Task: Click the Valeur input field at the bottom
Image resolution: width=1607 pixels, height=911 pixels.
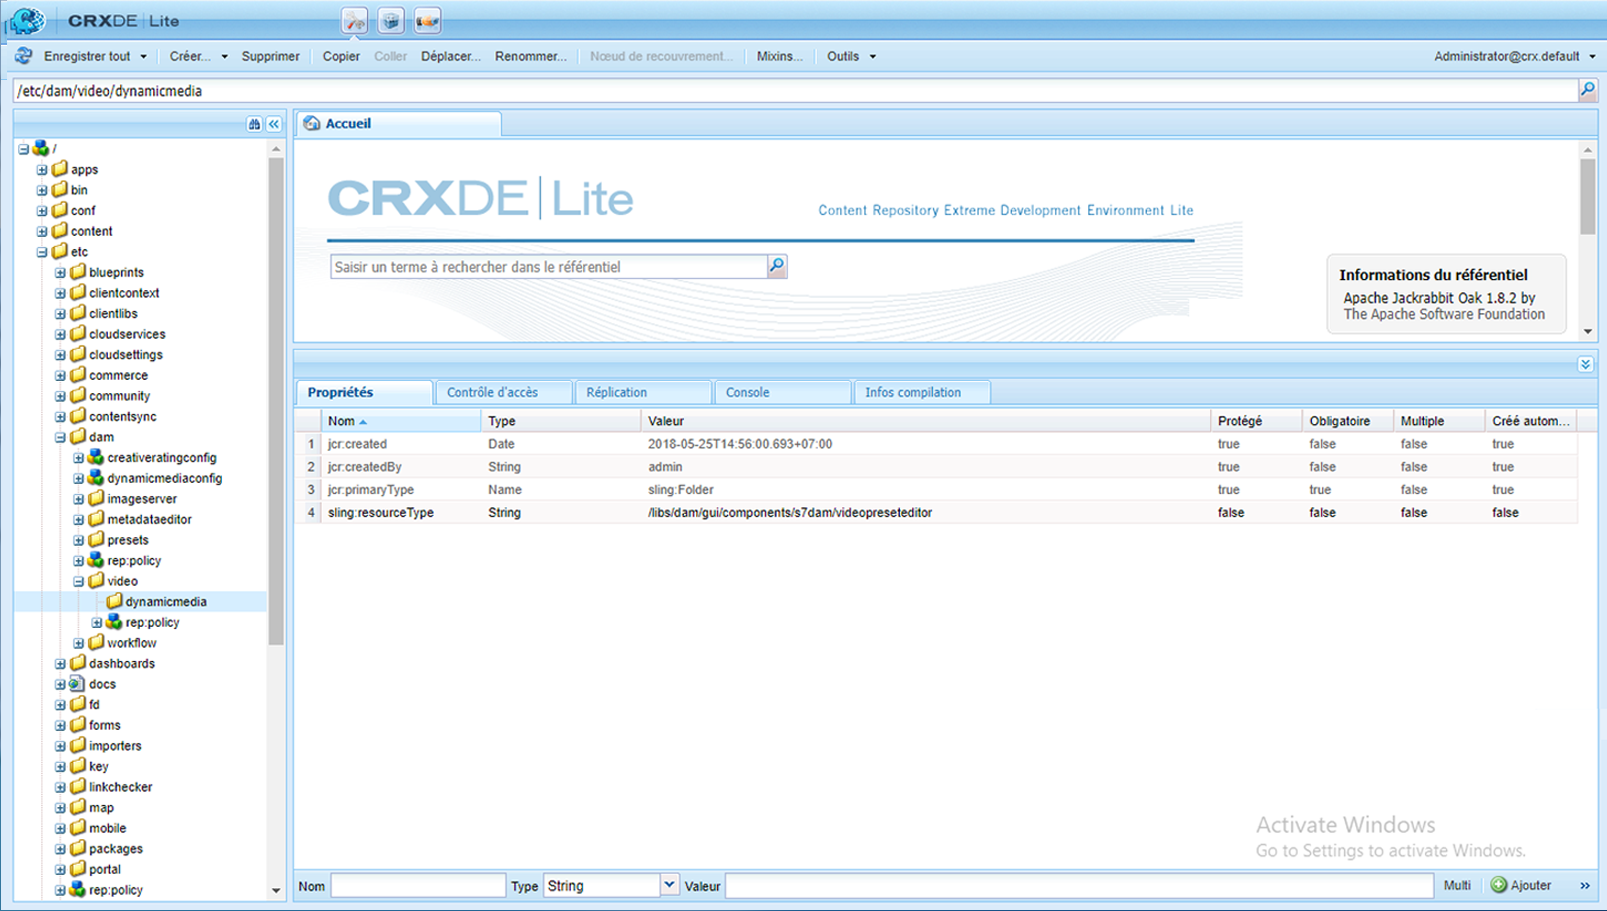Action: coord(1080,885)
